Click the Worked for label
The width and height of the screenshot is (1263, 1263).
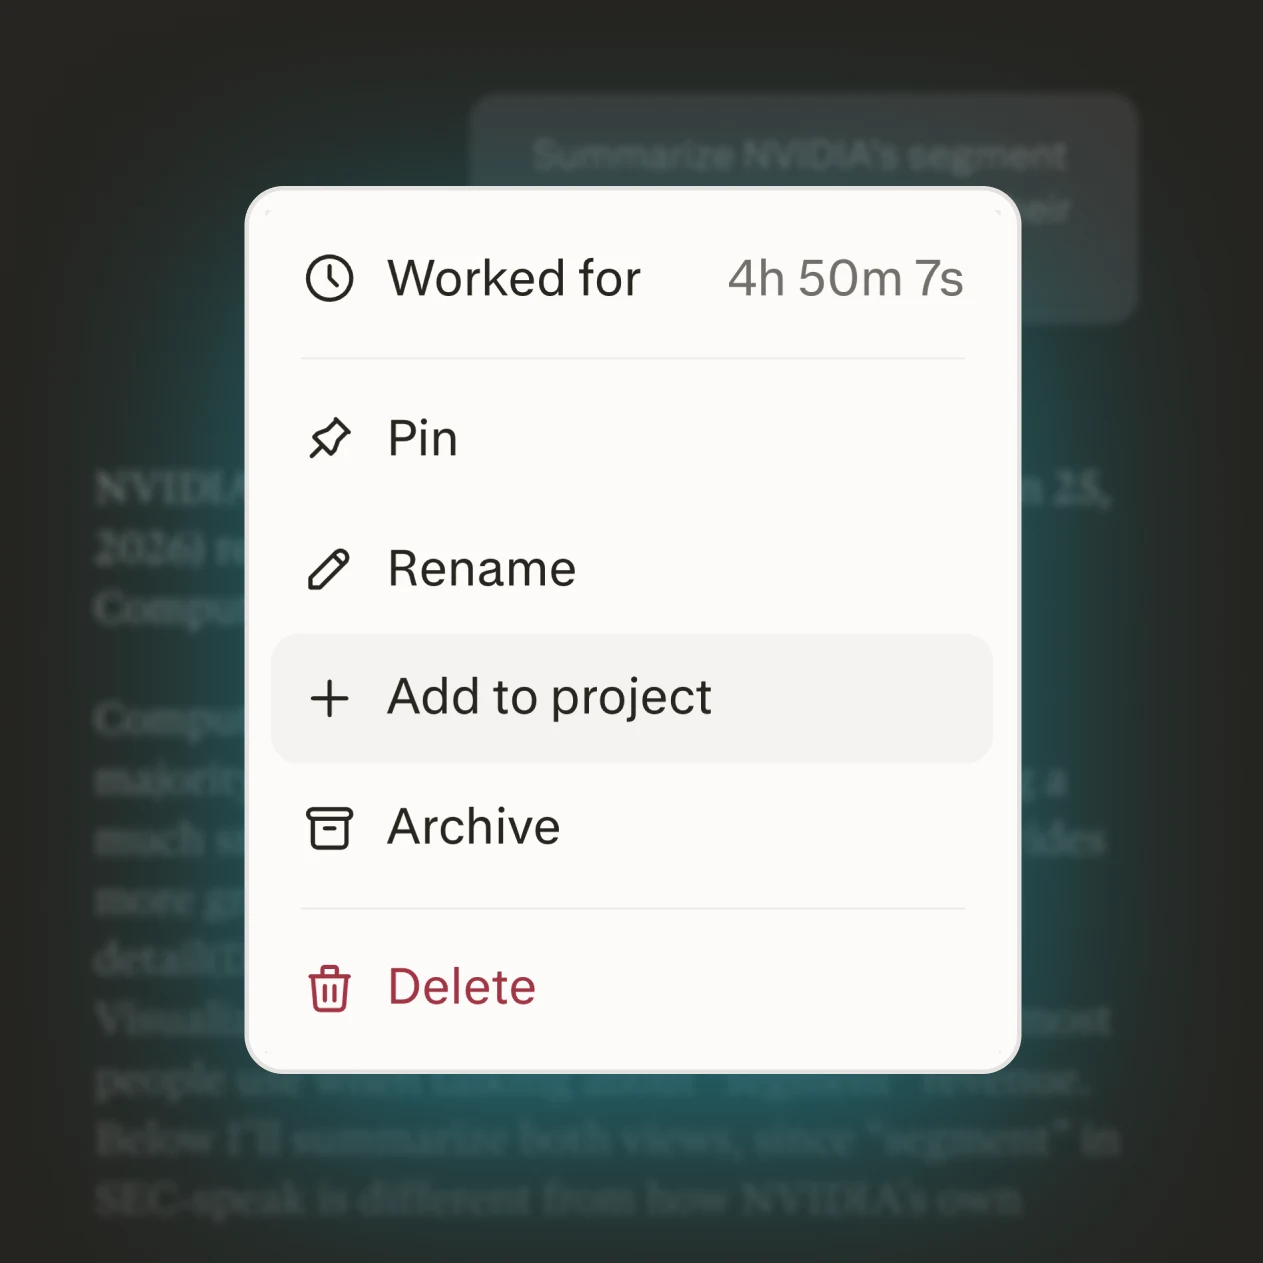514,278
